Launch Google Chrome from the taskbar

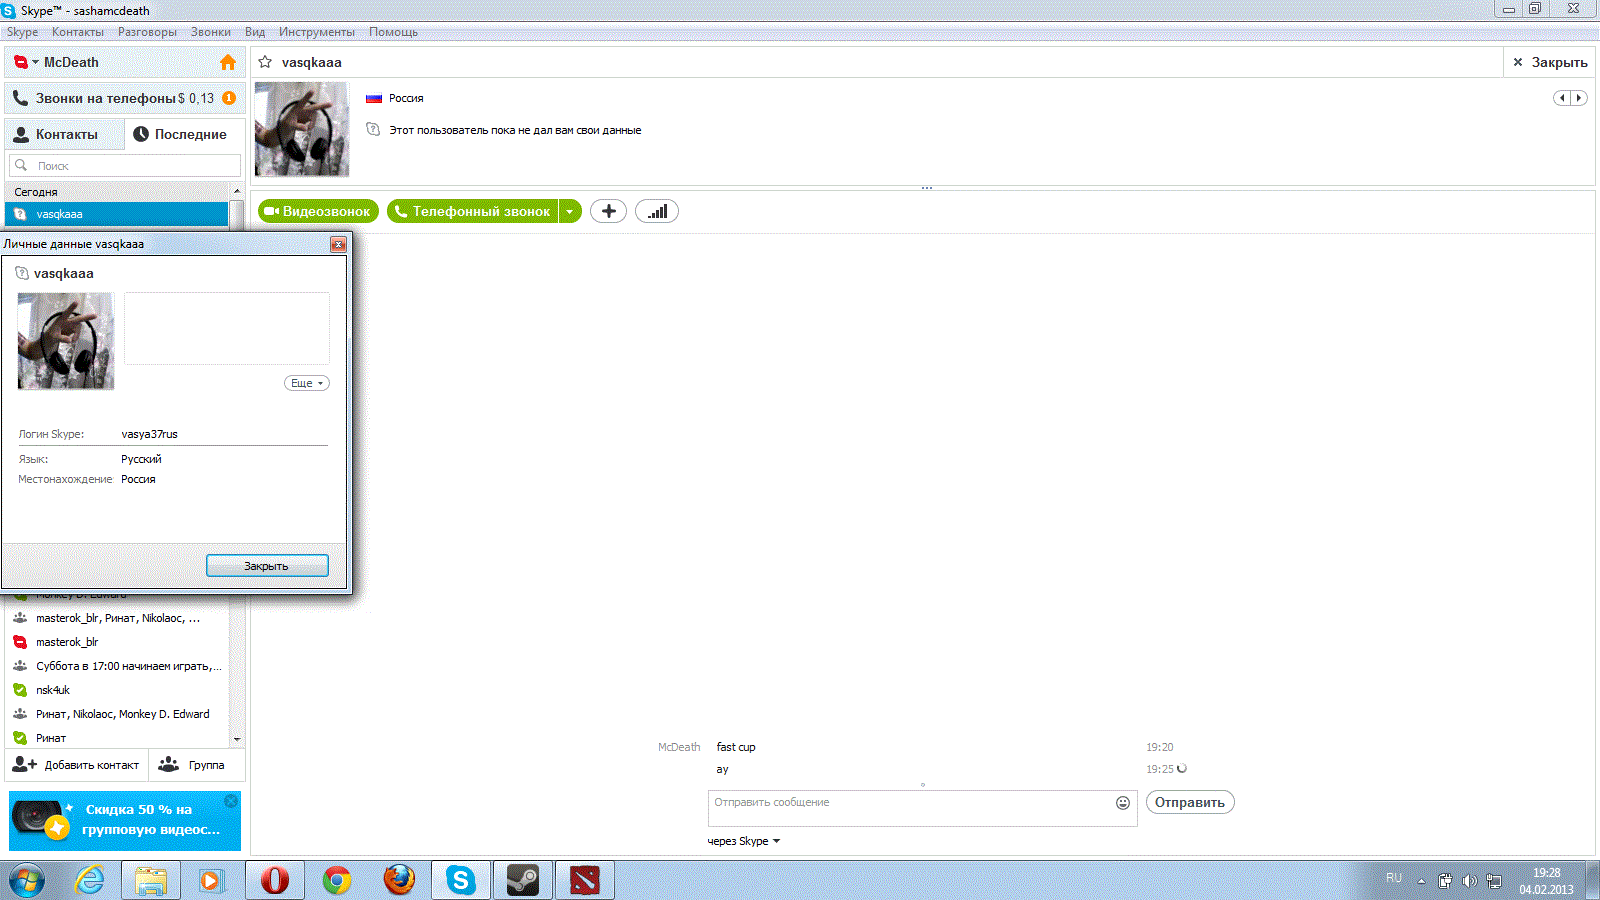(337, 880)
